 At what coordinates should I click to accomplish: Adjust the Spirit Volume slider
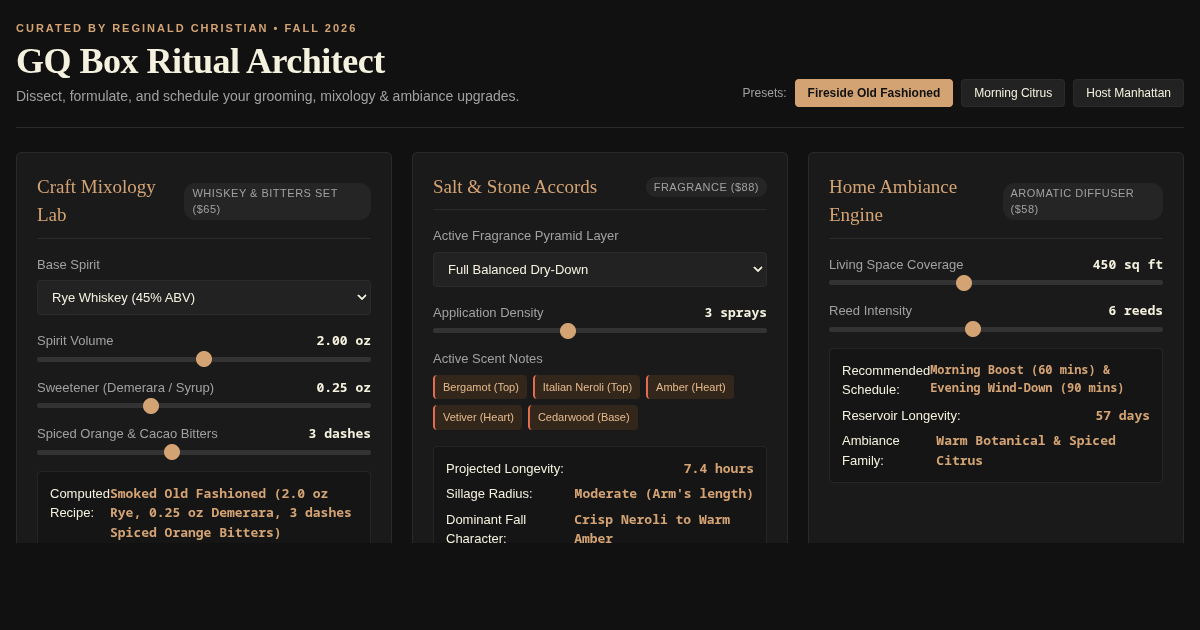click(204, 359)
